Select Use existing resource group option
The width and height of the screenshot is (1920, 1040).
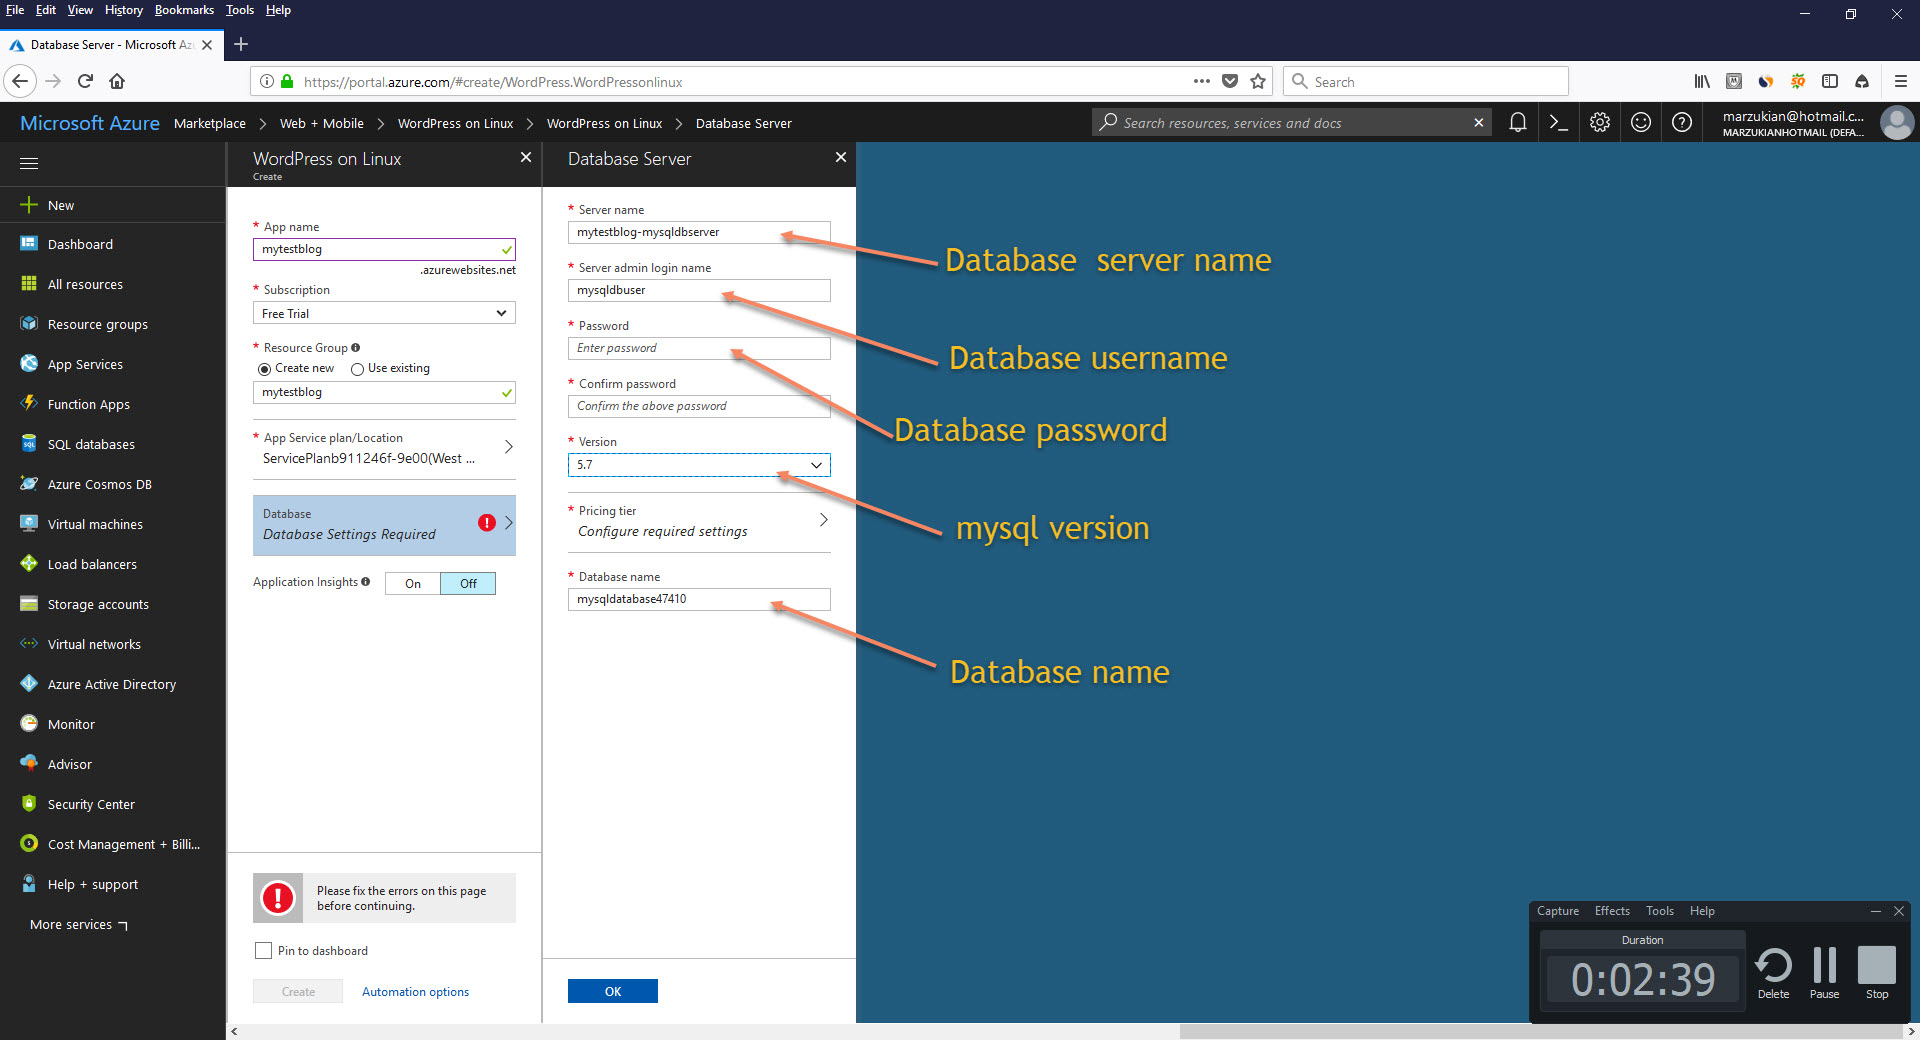[x=358, y=368]
